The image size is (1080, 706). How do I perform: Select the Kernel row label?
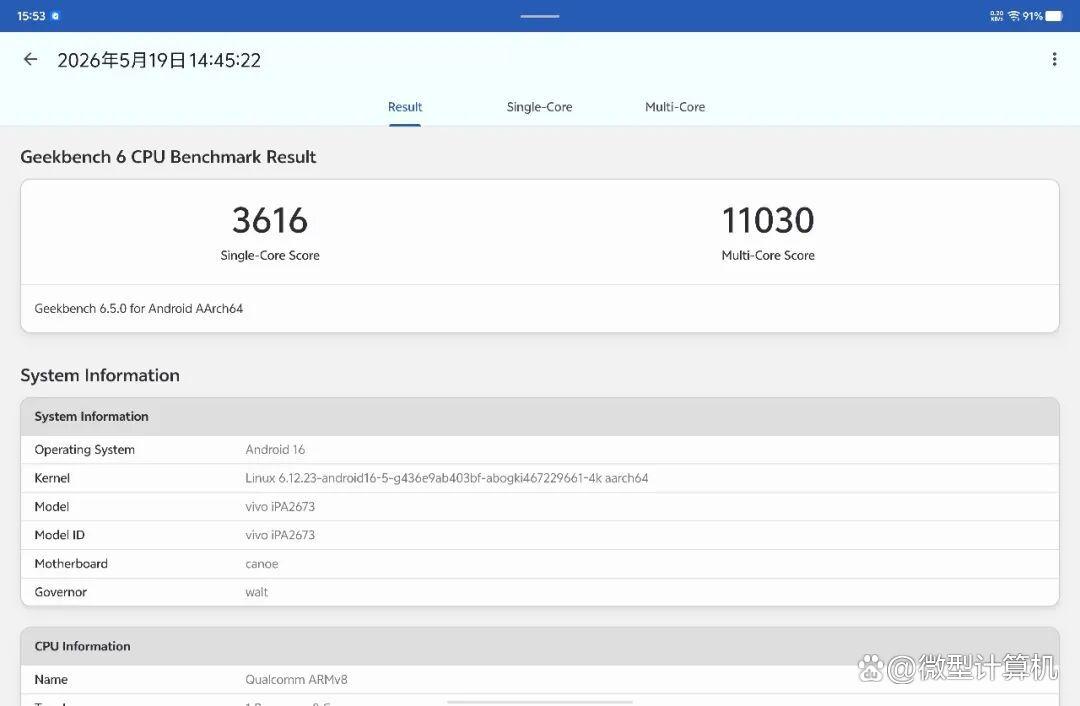pyautogui.click(x=52, y=478)
